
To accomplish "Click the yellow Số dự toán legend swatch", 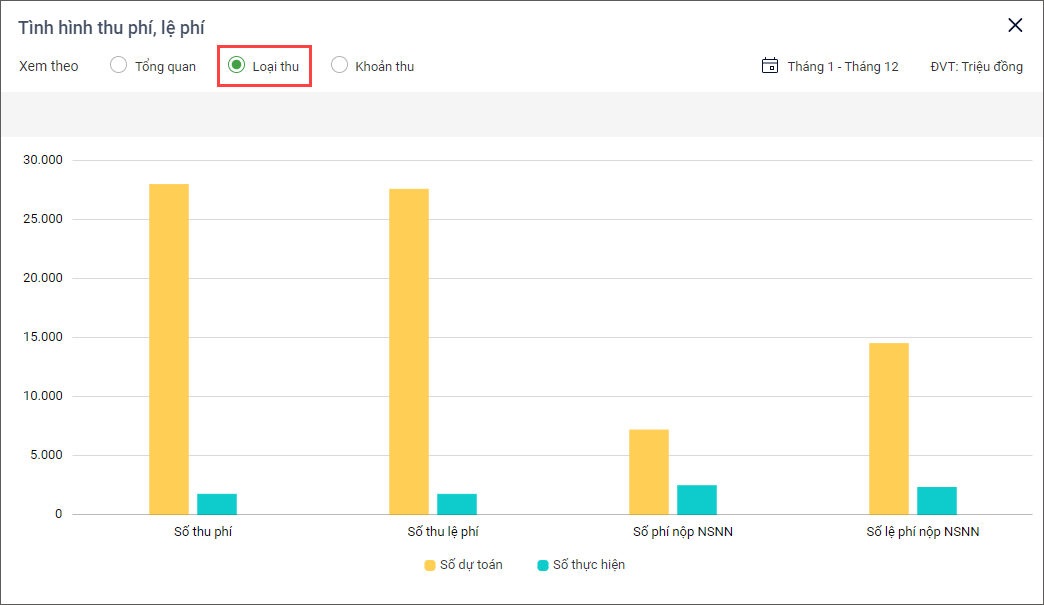I will (x=430, y=565).
